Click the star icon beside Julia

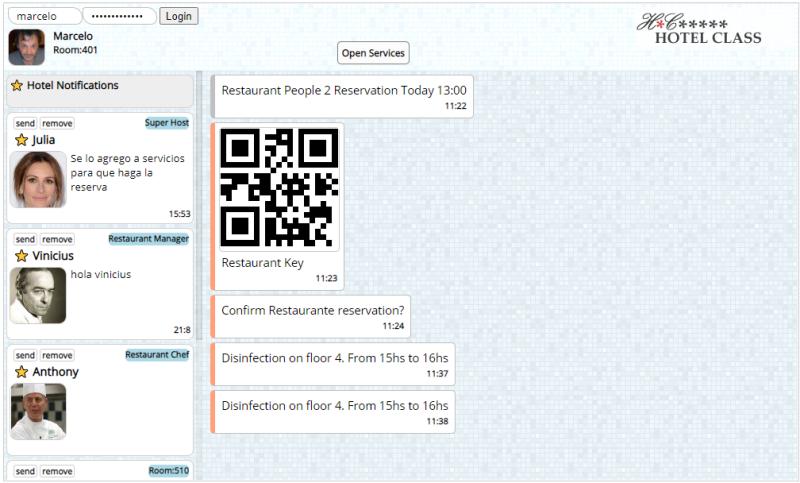pyautogui.click(x=21, y=140)
